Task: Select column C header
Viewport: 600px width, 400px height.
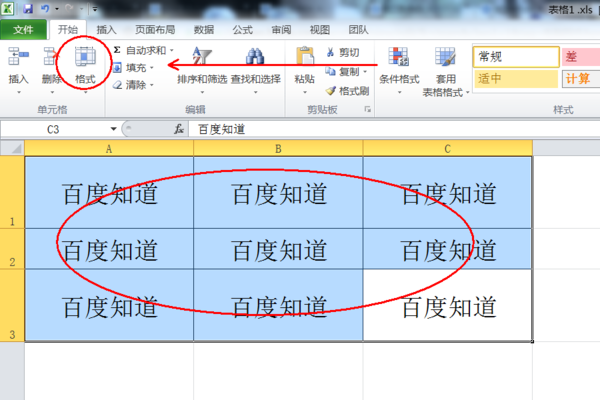Action: click(447, 148)
